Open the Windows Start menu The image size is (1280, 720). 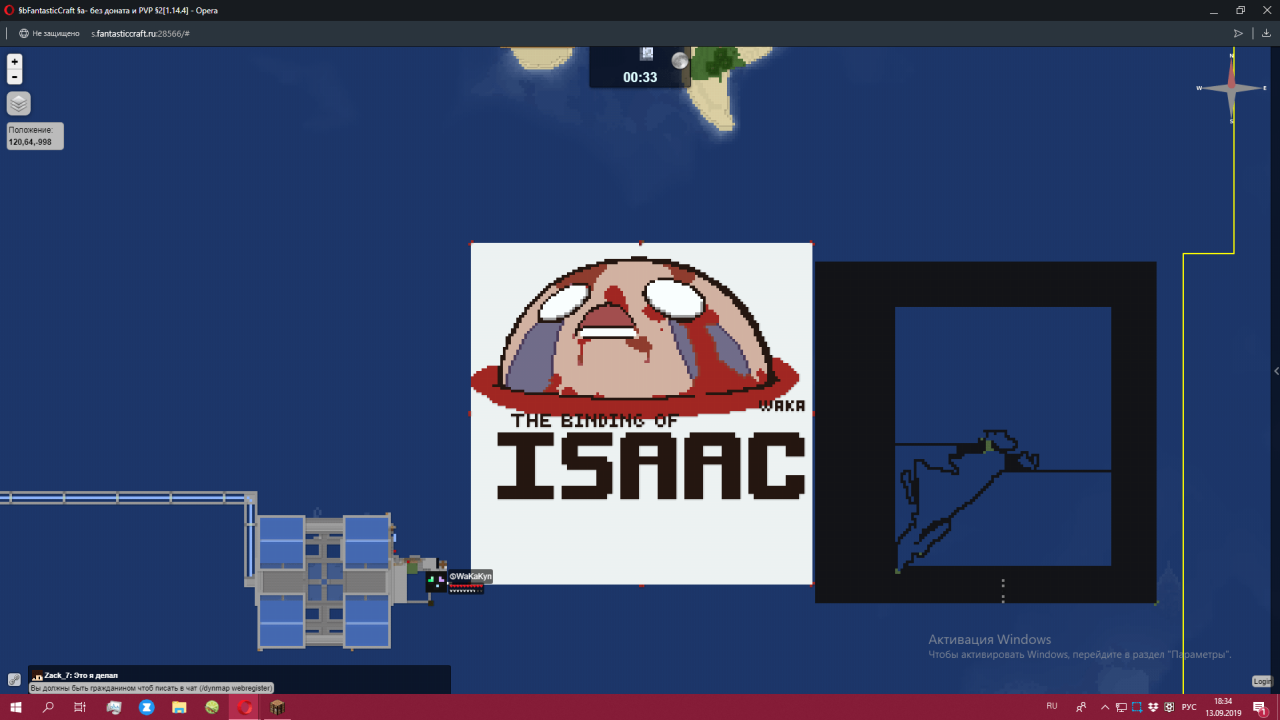point(16,707)
